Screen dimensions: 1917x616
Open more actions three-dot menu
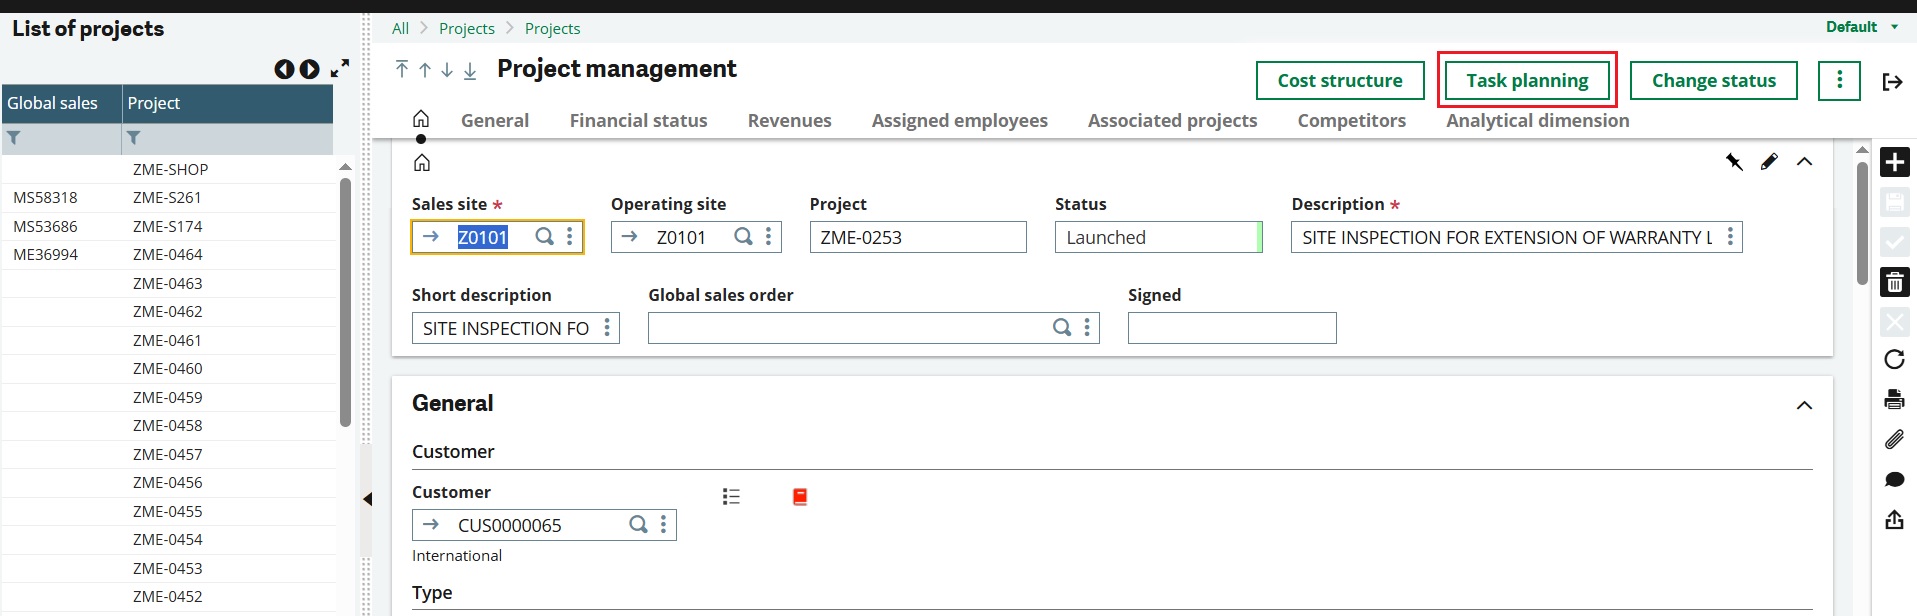tap(1839, 80)
